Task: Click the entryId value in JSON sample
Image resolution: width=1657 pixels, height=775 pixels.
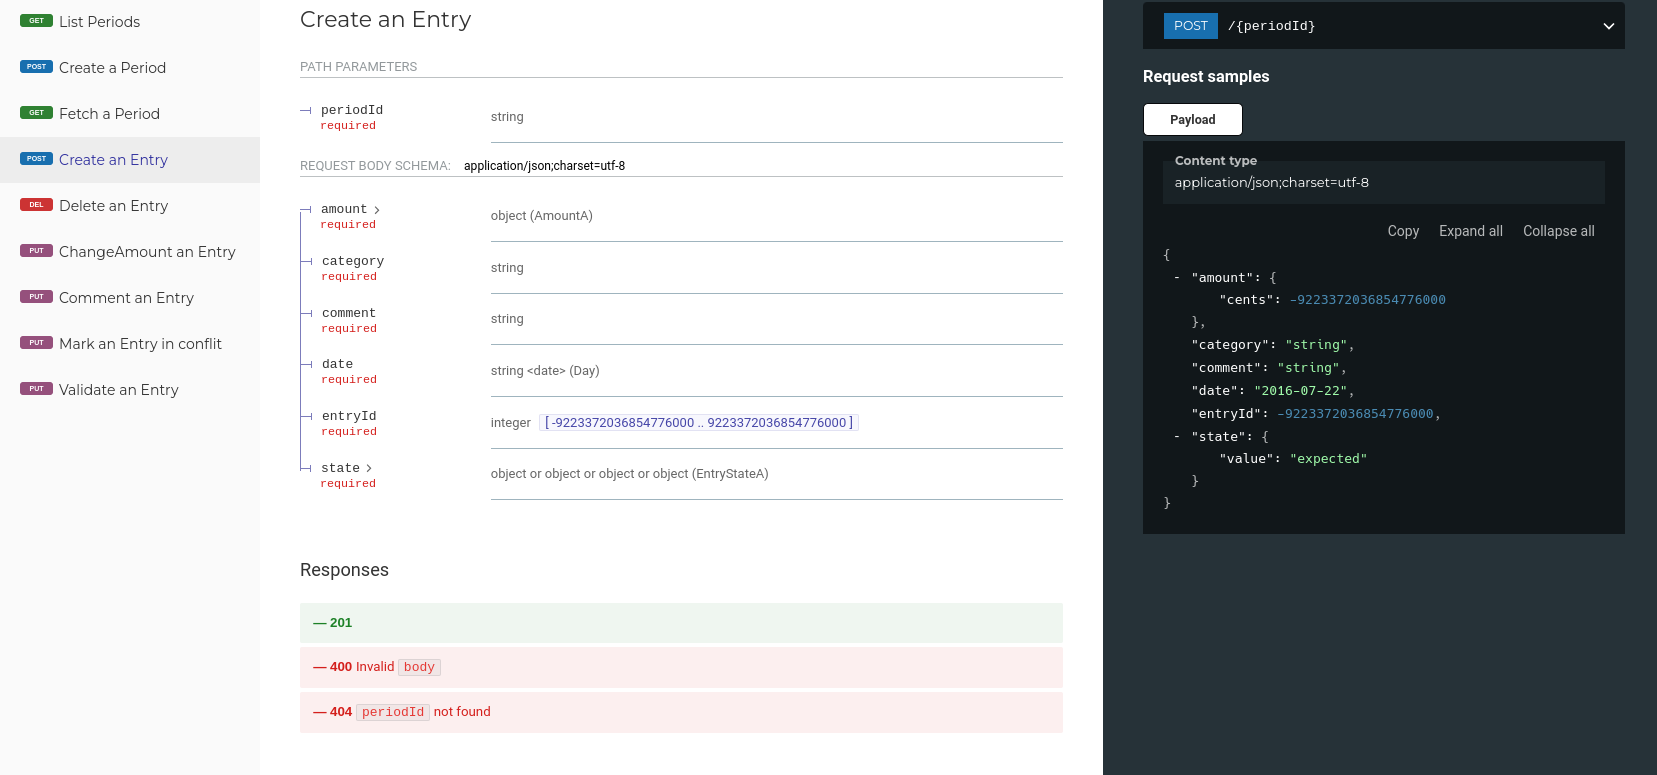Action: point(1355,414)
